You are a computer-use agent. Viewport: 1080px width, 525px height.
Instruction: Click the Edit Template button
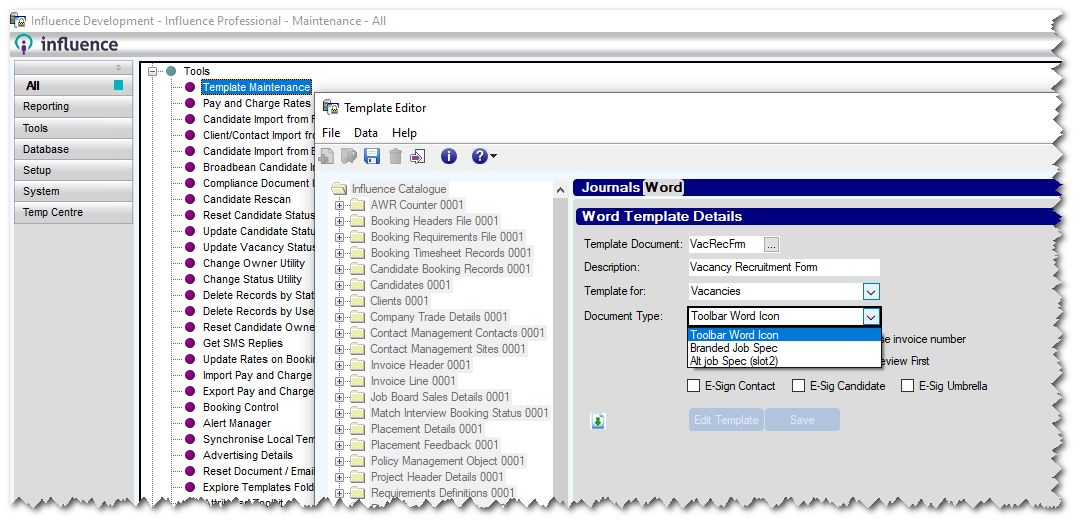coord(726,420)
